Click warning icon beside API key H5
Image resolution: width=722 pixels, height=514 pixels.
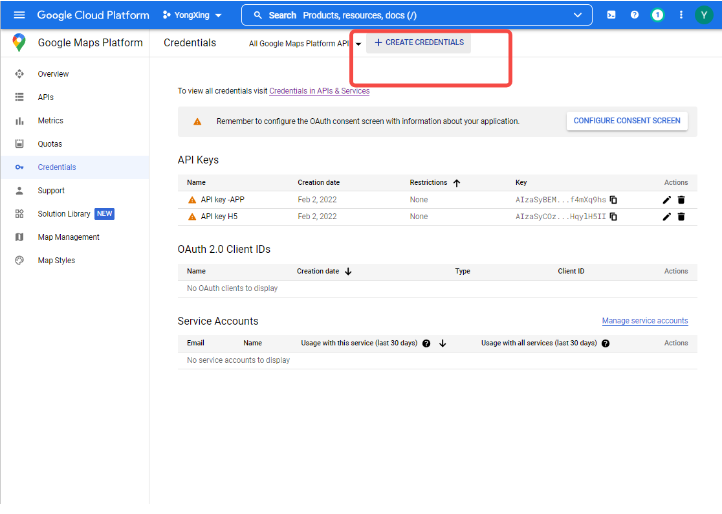[192, 216]
